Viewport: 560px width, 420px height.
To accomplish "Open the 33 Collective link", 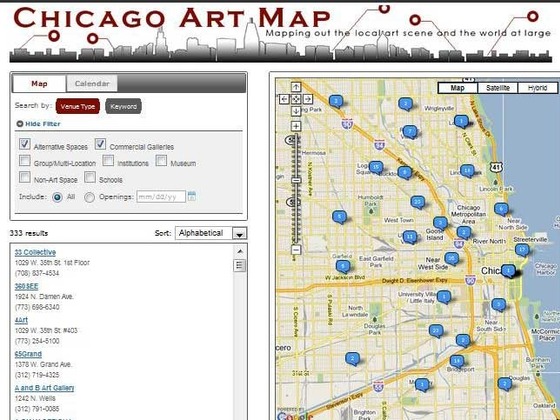I will pyautogui.click(x=35, y=252).
